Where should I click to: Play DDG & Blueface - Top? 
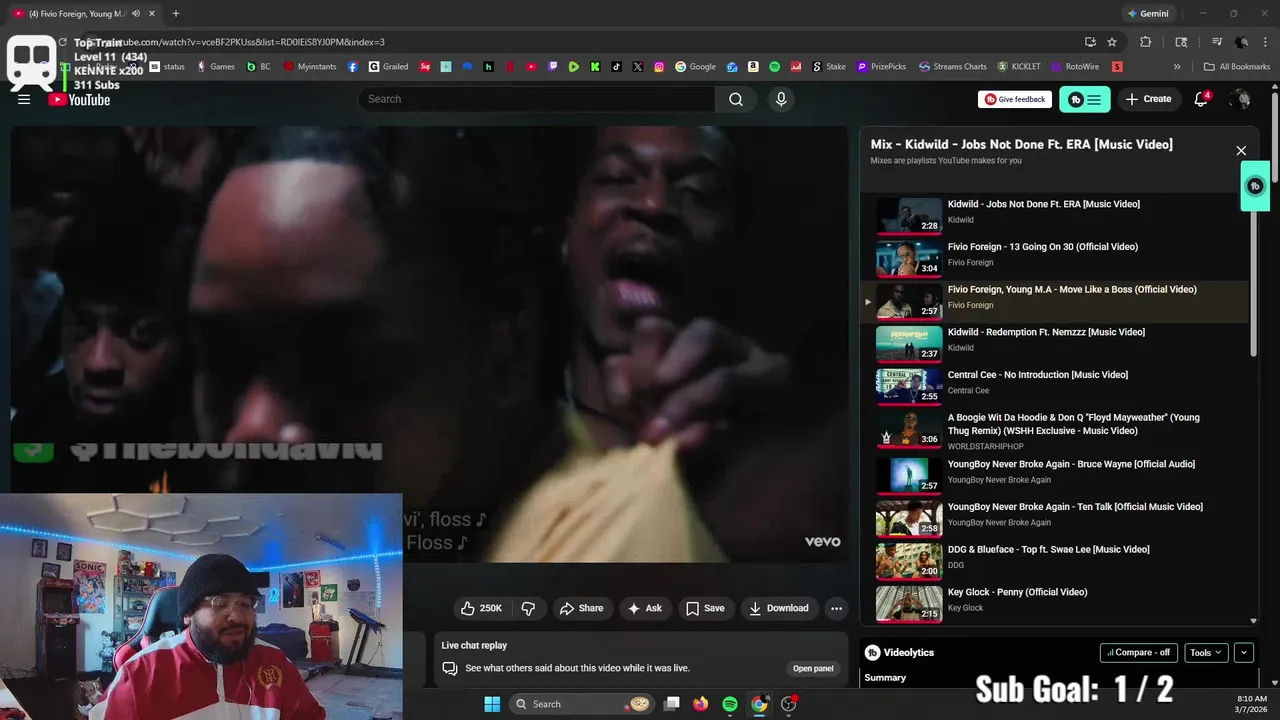tap(909, 561)
